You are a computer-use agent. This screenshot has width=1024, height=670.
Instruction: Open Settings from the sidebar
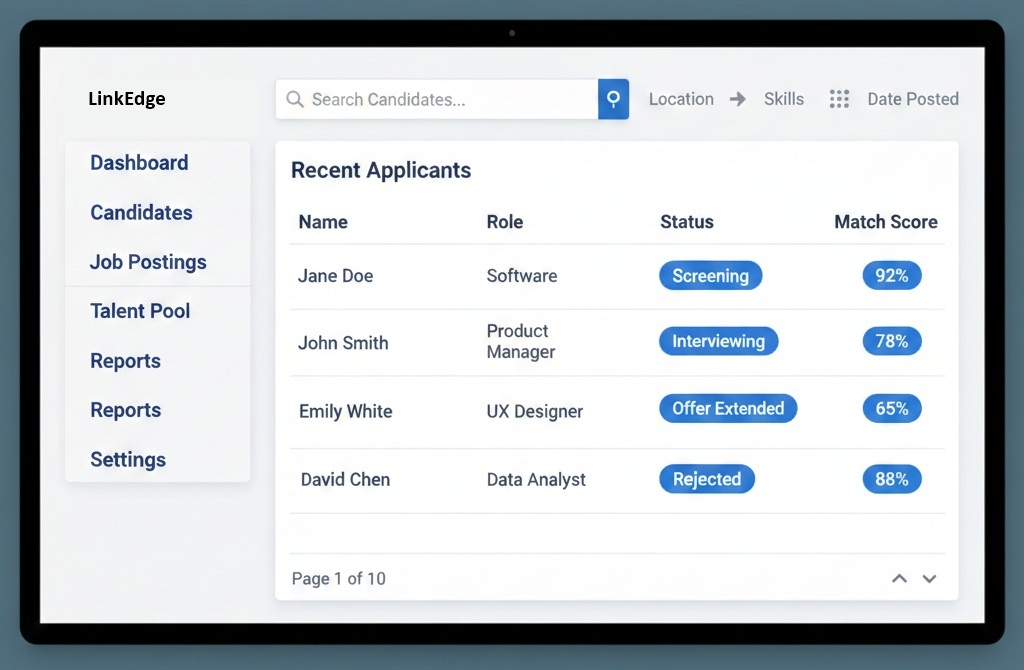(x=128, y=460)
